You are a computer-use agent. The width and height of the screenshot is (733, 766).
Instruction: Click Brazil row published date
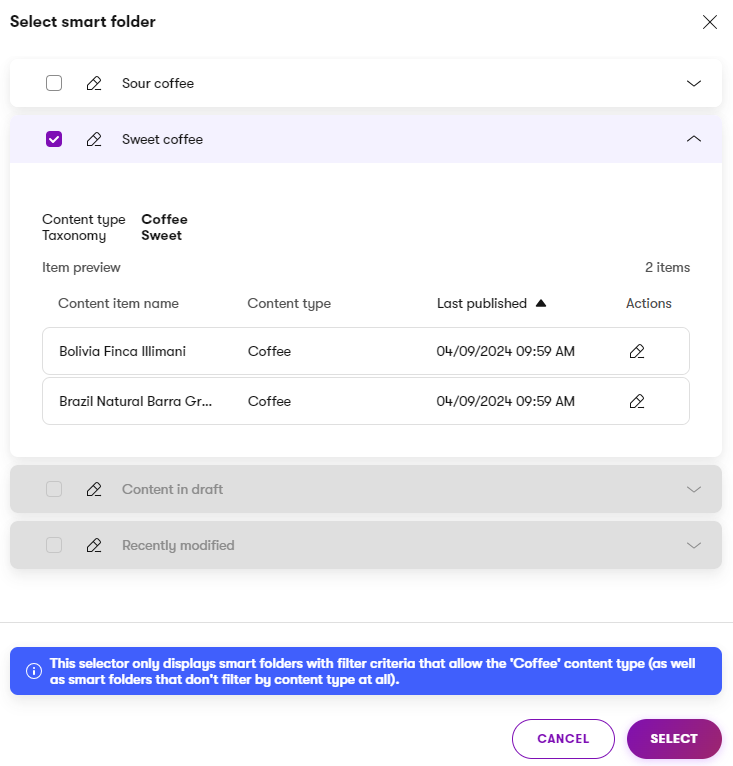coord(505,402)
